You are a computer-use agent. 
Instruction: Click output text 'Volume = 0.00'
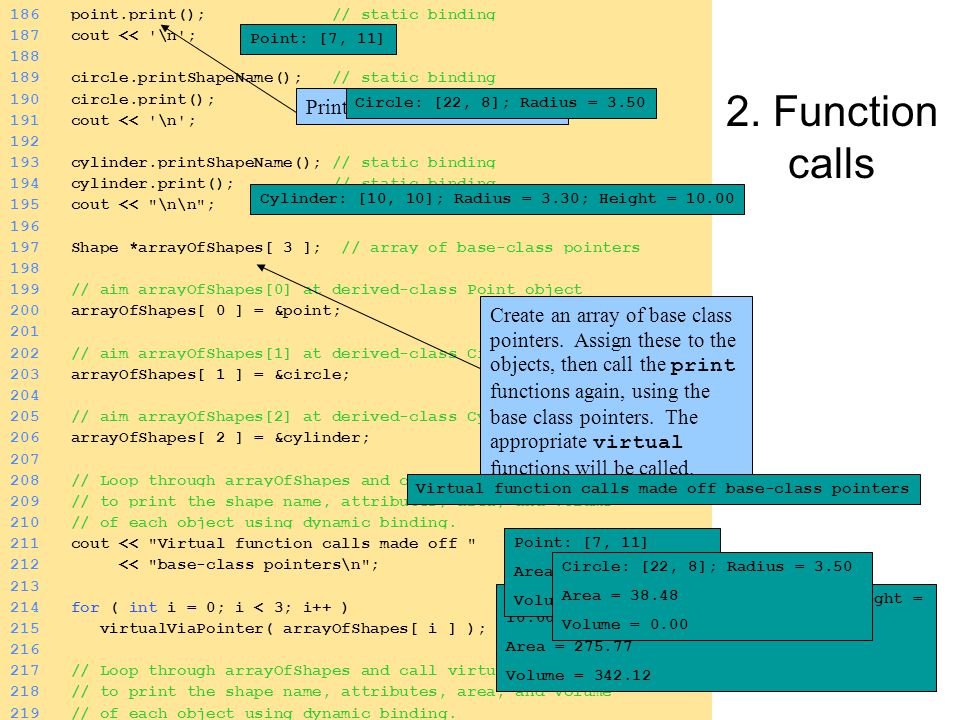624,624
